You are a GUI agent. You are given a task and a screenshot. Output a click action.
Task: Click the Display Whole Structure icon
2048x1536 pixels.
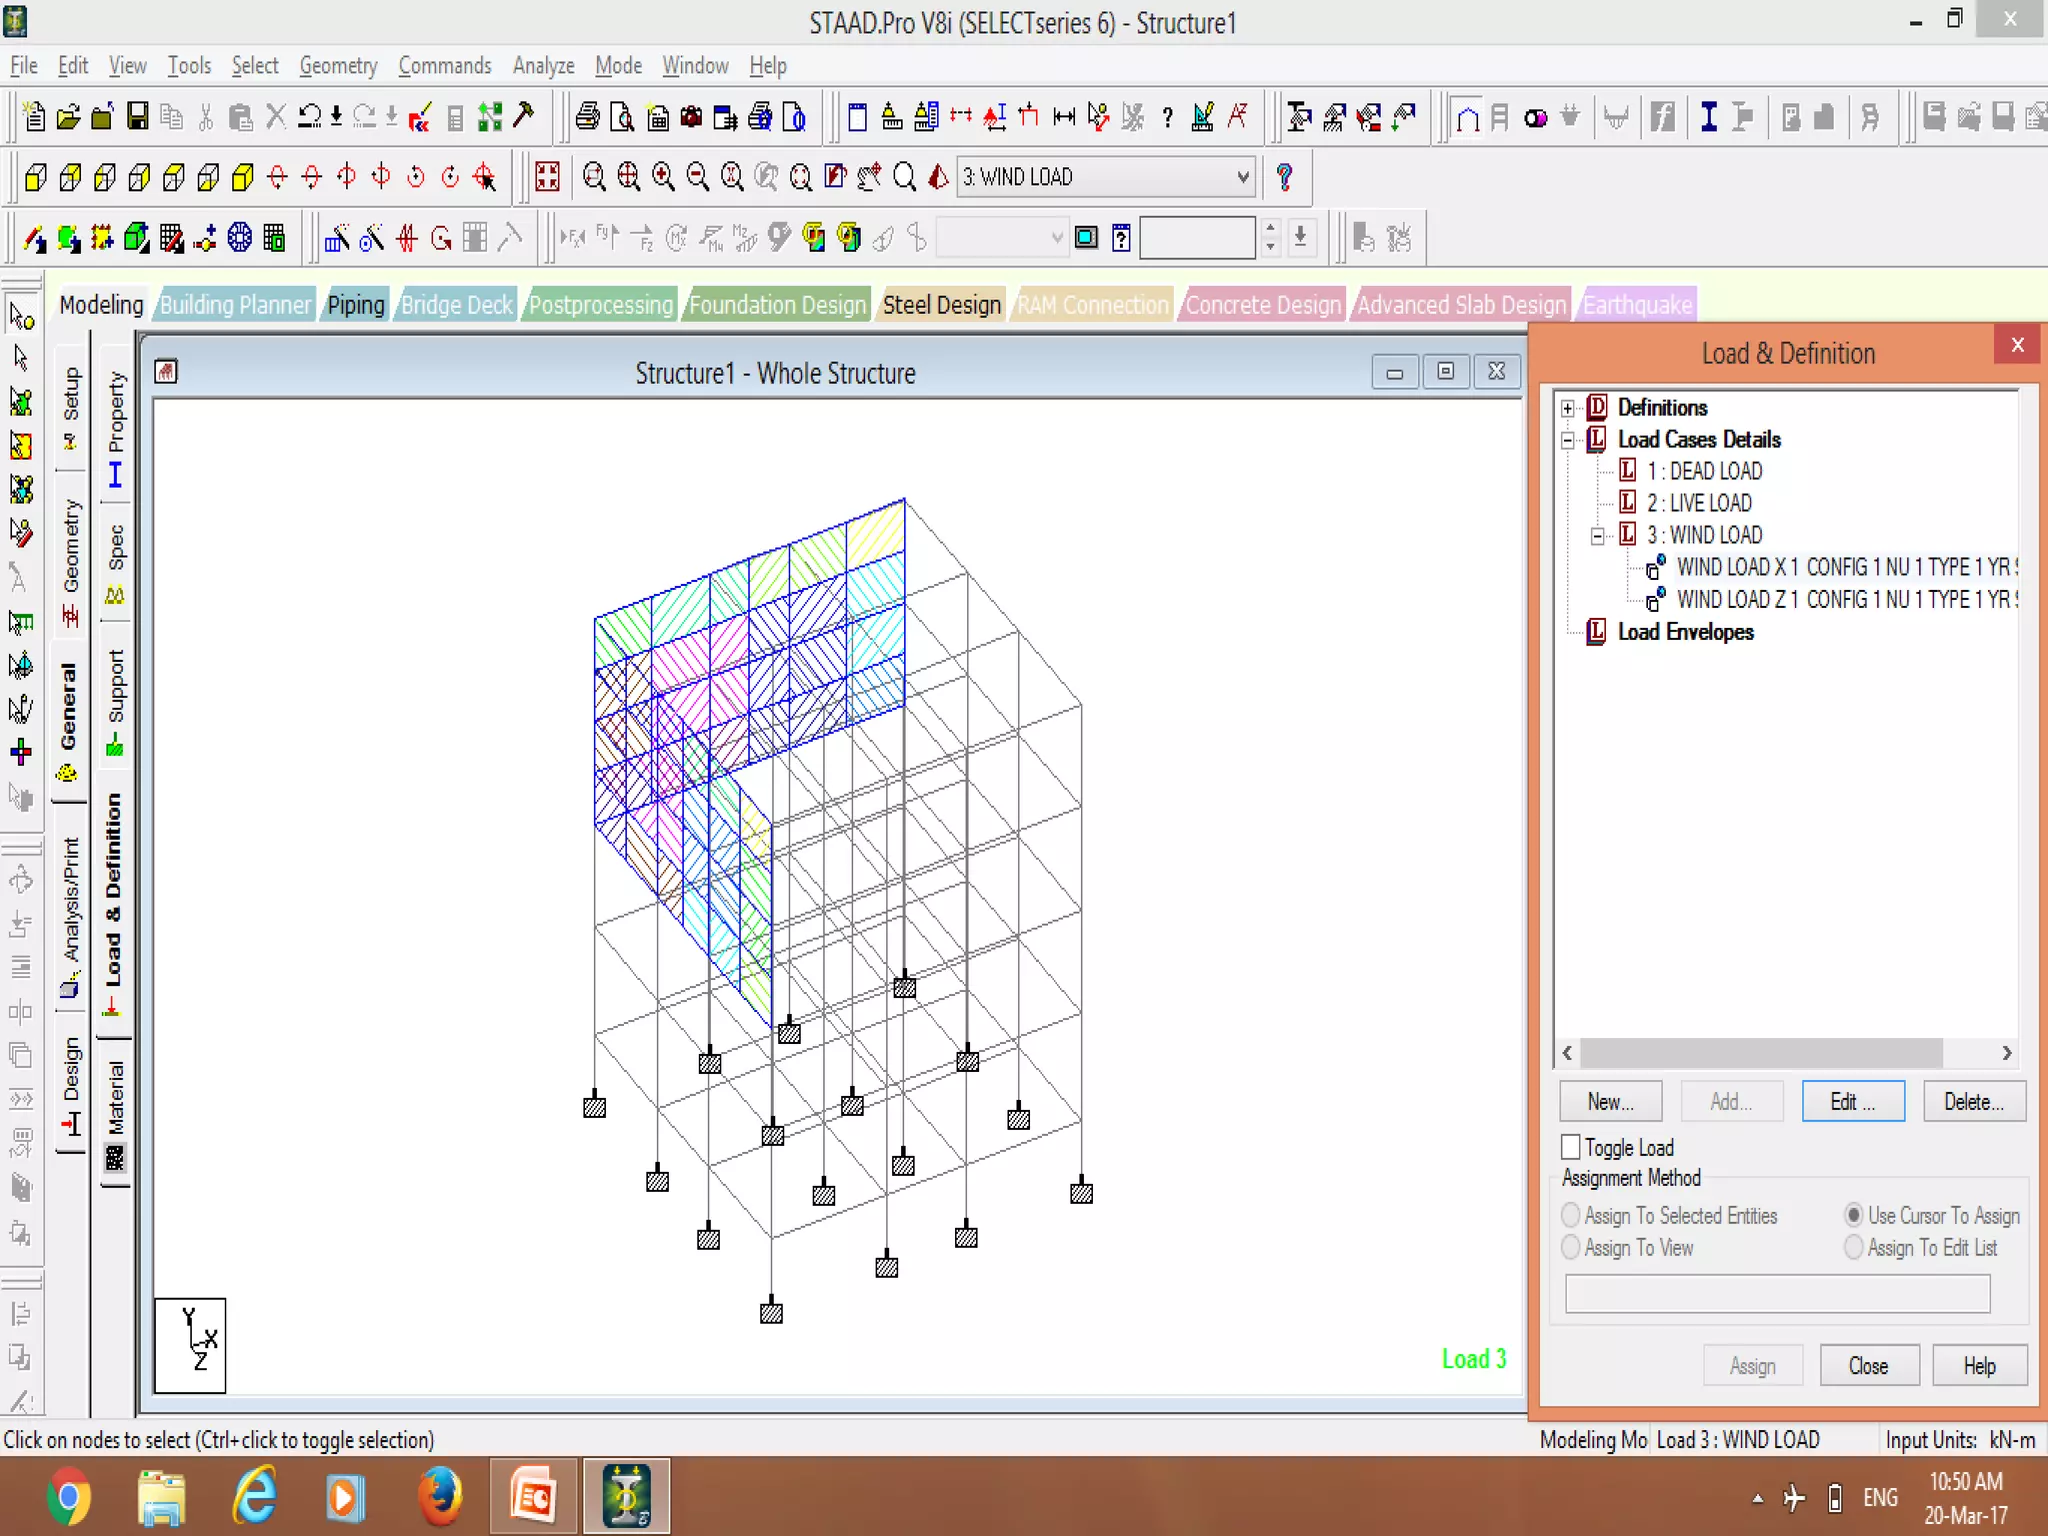coord(547,177)
